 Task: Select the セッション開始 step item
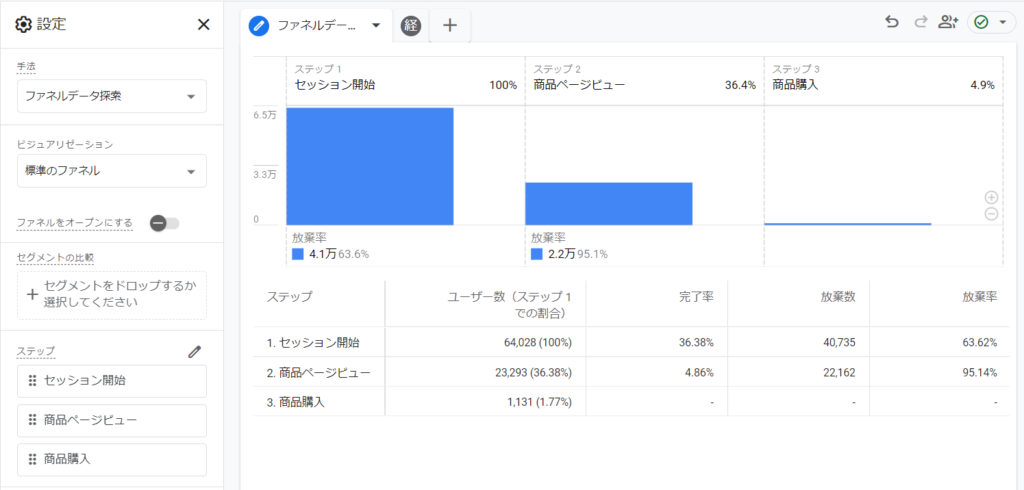112,381
